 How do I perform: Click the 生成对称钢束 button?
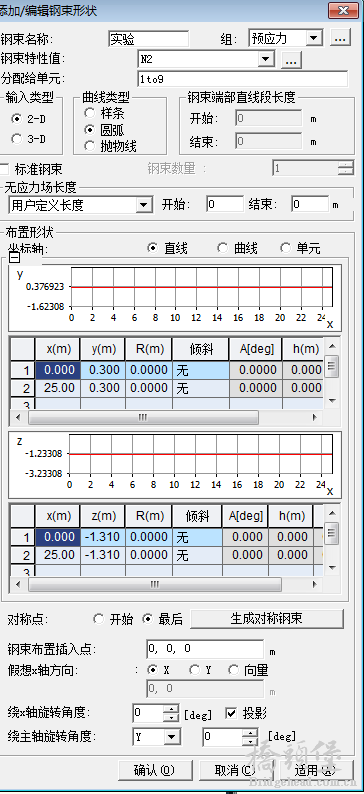(267, 618)
